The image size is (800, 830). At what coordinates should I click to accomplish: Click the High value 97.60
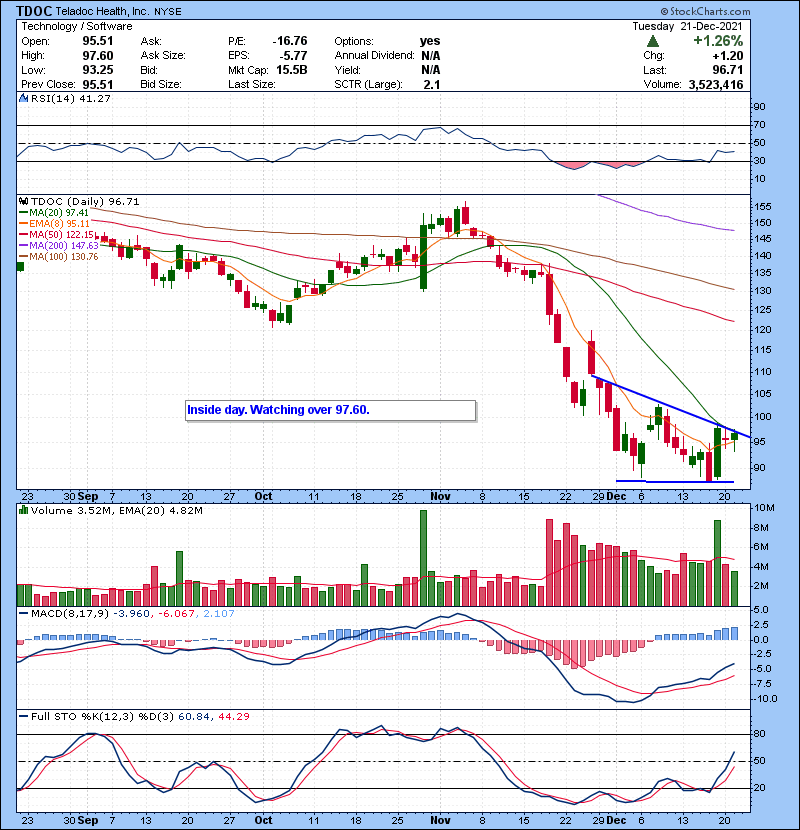[x=98, y=56]
